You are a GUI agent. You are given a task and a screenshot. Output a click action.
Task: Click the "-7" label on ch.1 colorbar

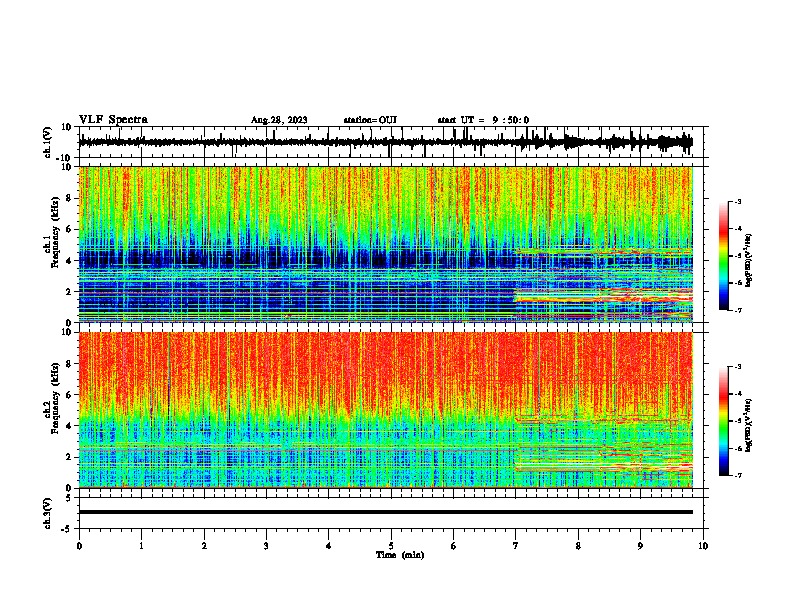[x=738, y=310]
